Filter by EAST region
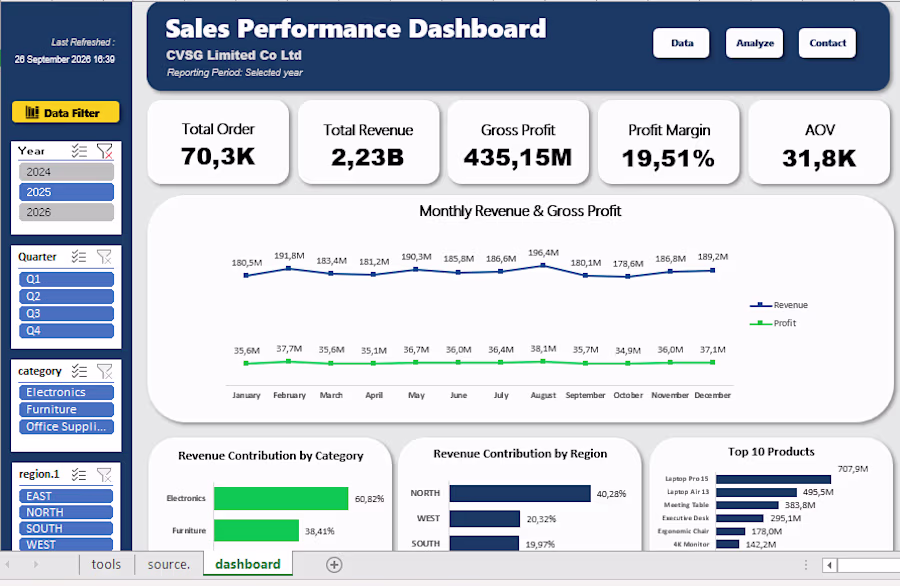 point(67,496)
